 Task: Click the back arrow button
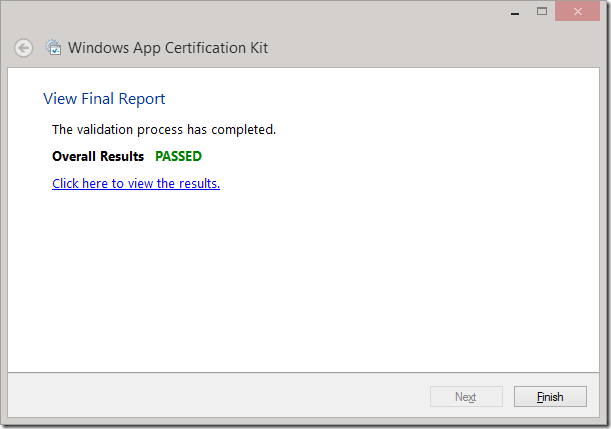click(x=23, y=48)
